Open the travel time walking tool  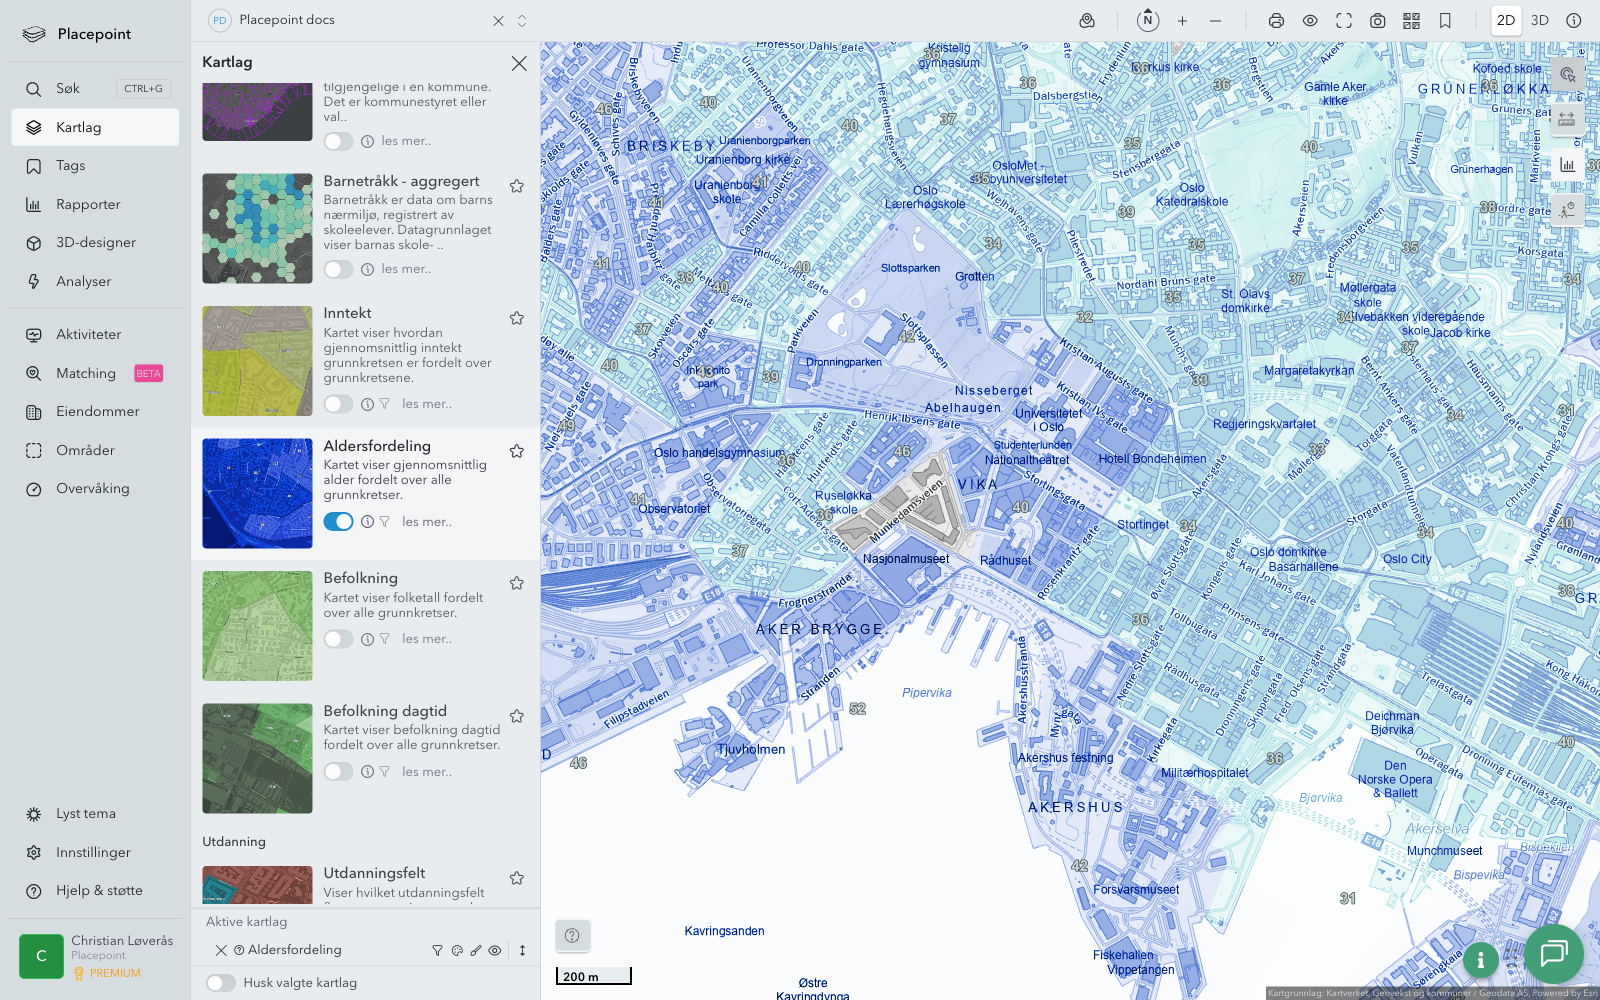1566,210
